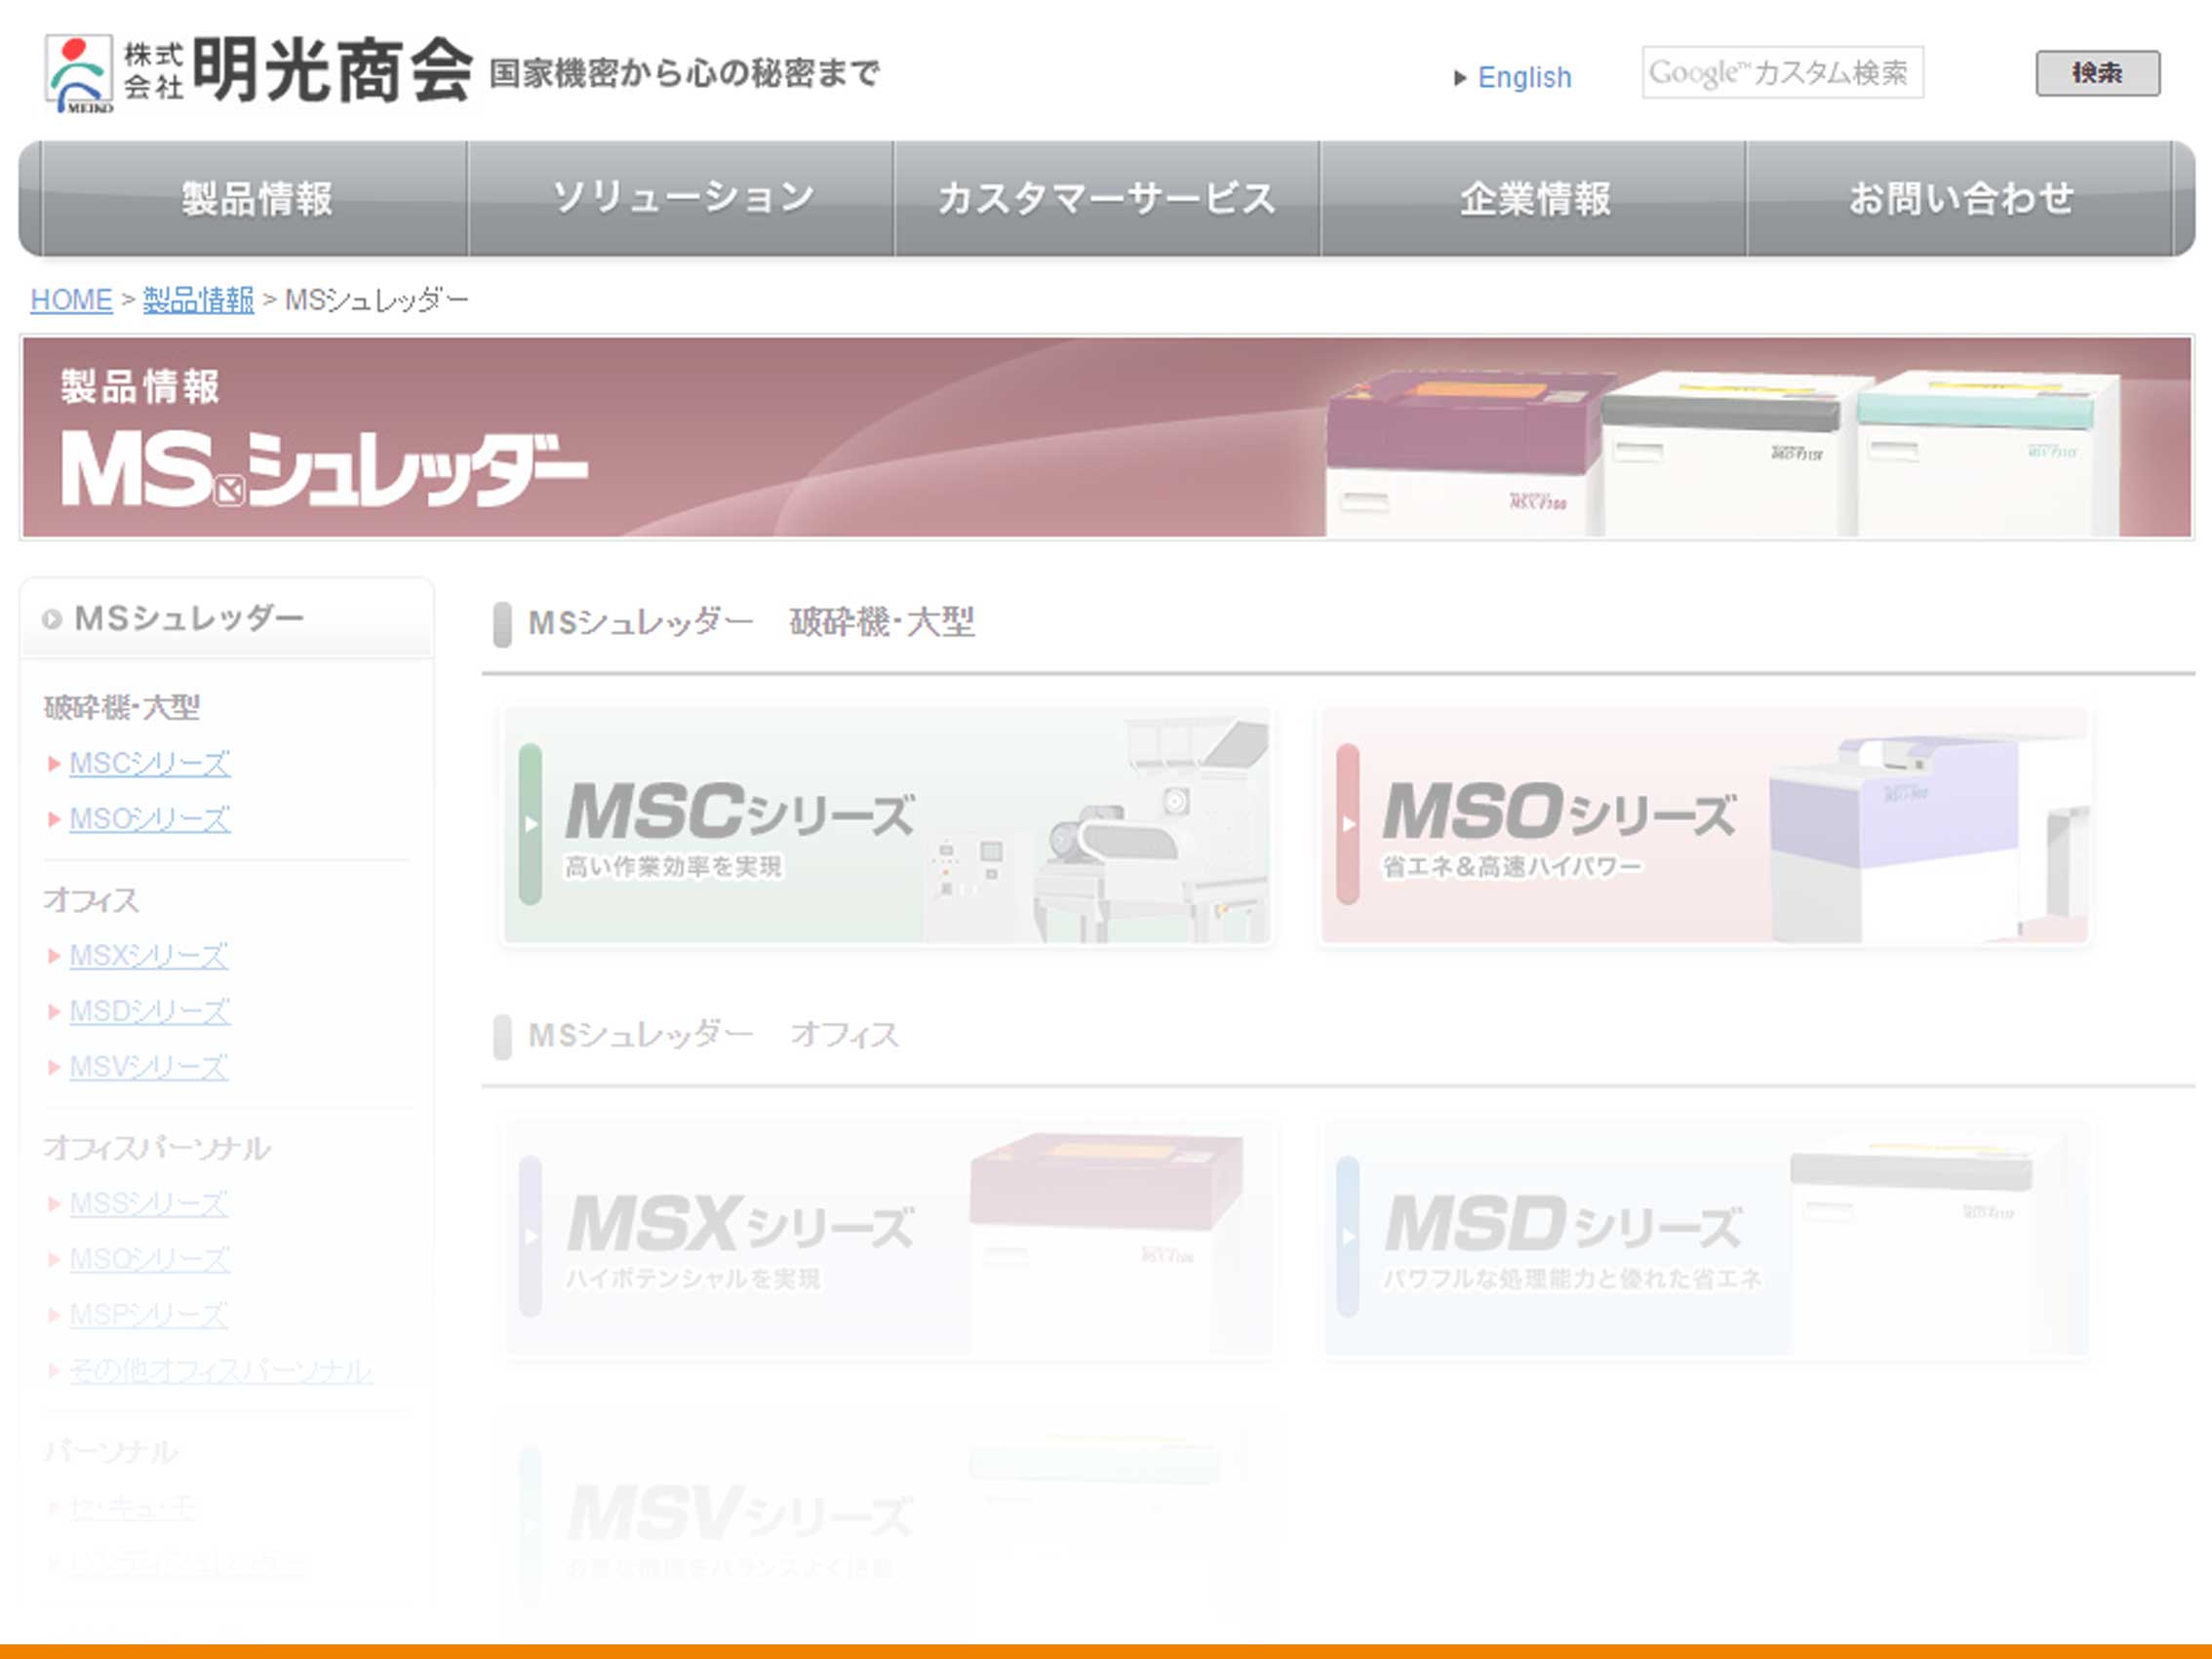Click the MSシュレッダー sidebar heading
The height and width of the screenshot is (1659, 2212).
[189, 618]
